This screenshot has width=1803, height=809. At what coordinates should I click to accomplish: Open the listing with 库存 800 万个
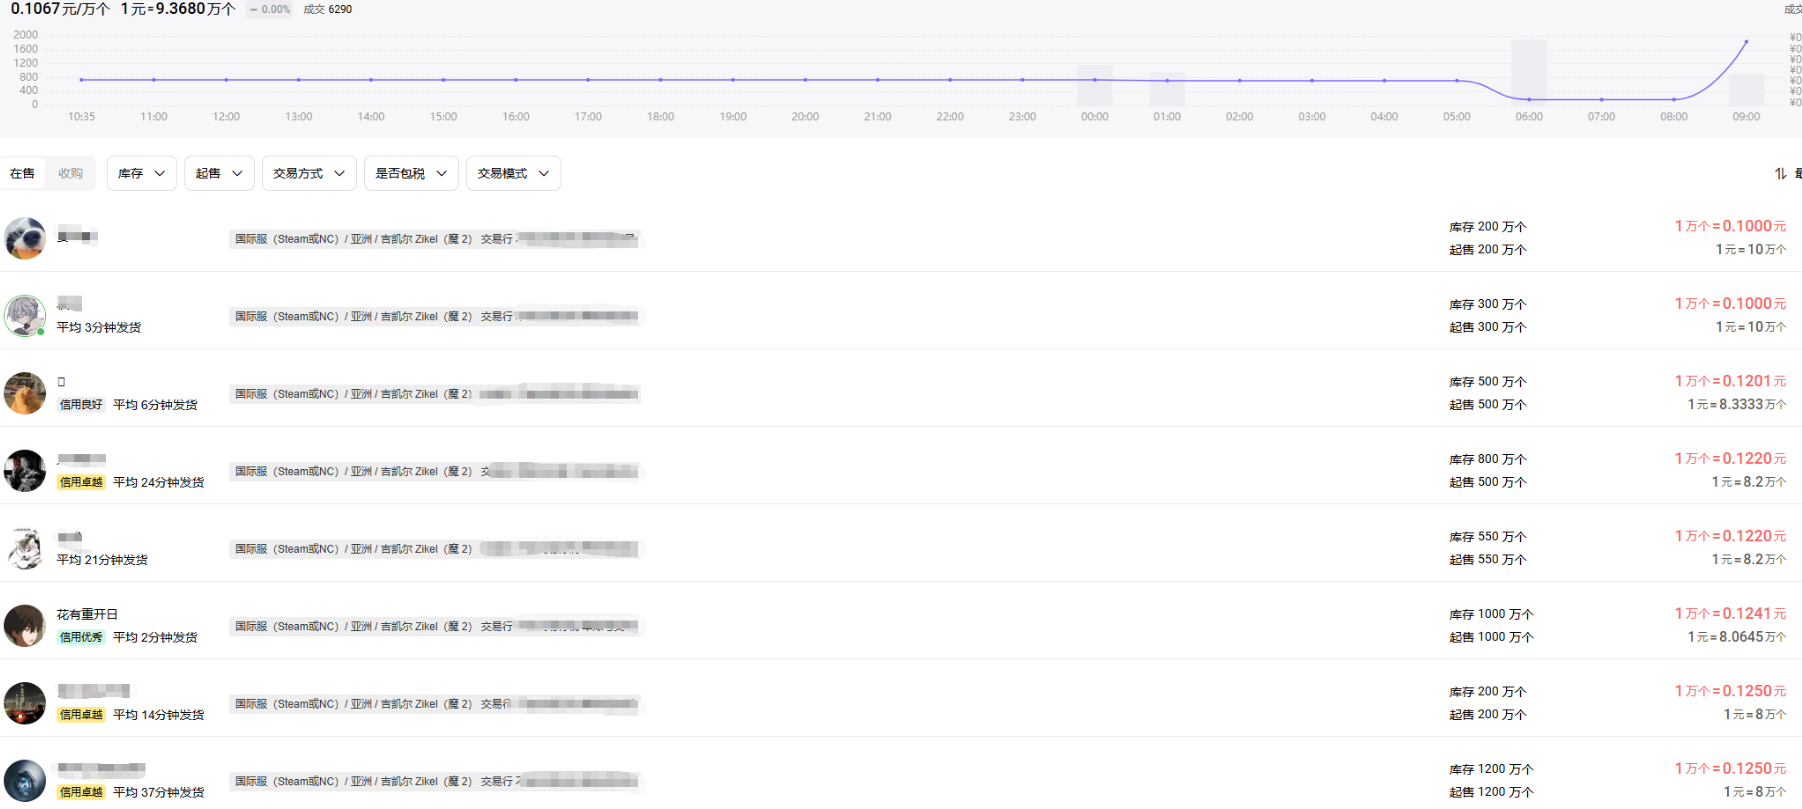coord(900,470)
